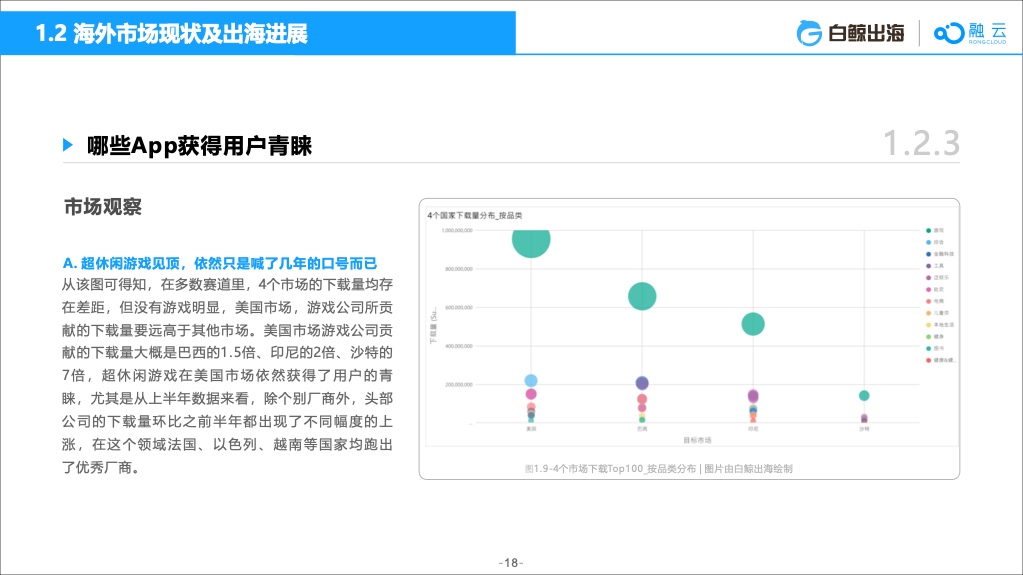Select the large green bubble above 巴西

642,296
